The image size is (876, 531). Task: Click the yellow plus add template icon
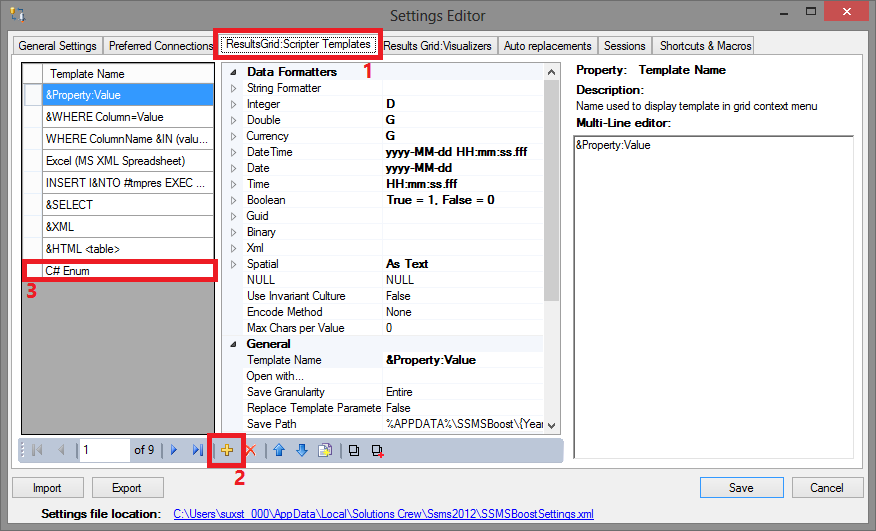(x=227, y=450)
